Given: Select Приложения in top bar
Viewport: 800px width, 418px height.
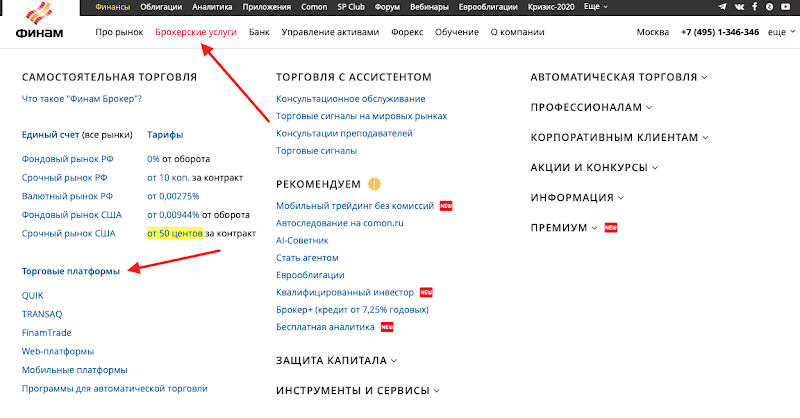Looking at the screenshot, I should pyautogui.click(x=267, y=7).
